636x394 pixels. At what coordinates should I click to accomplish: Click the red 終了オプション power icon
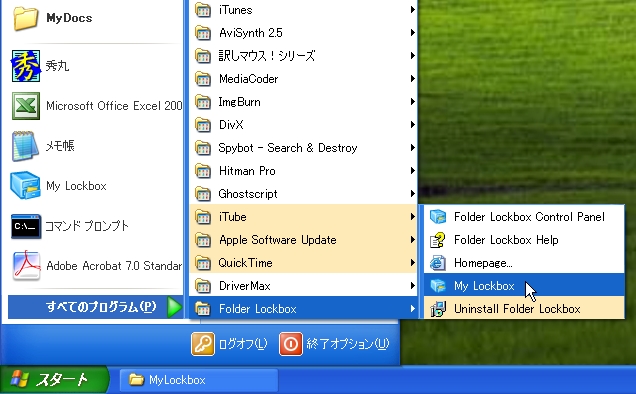pos(290,344)
